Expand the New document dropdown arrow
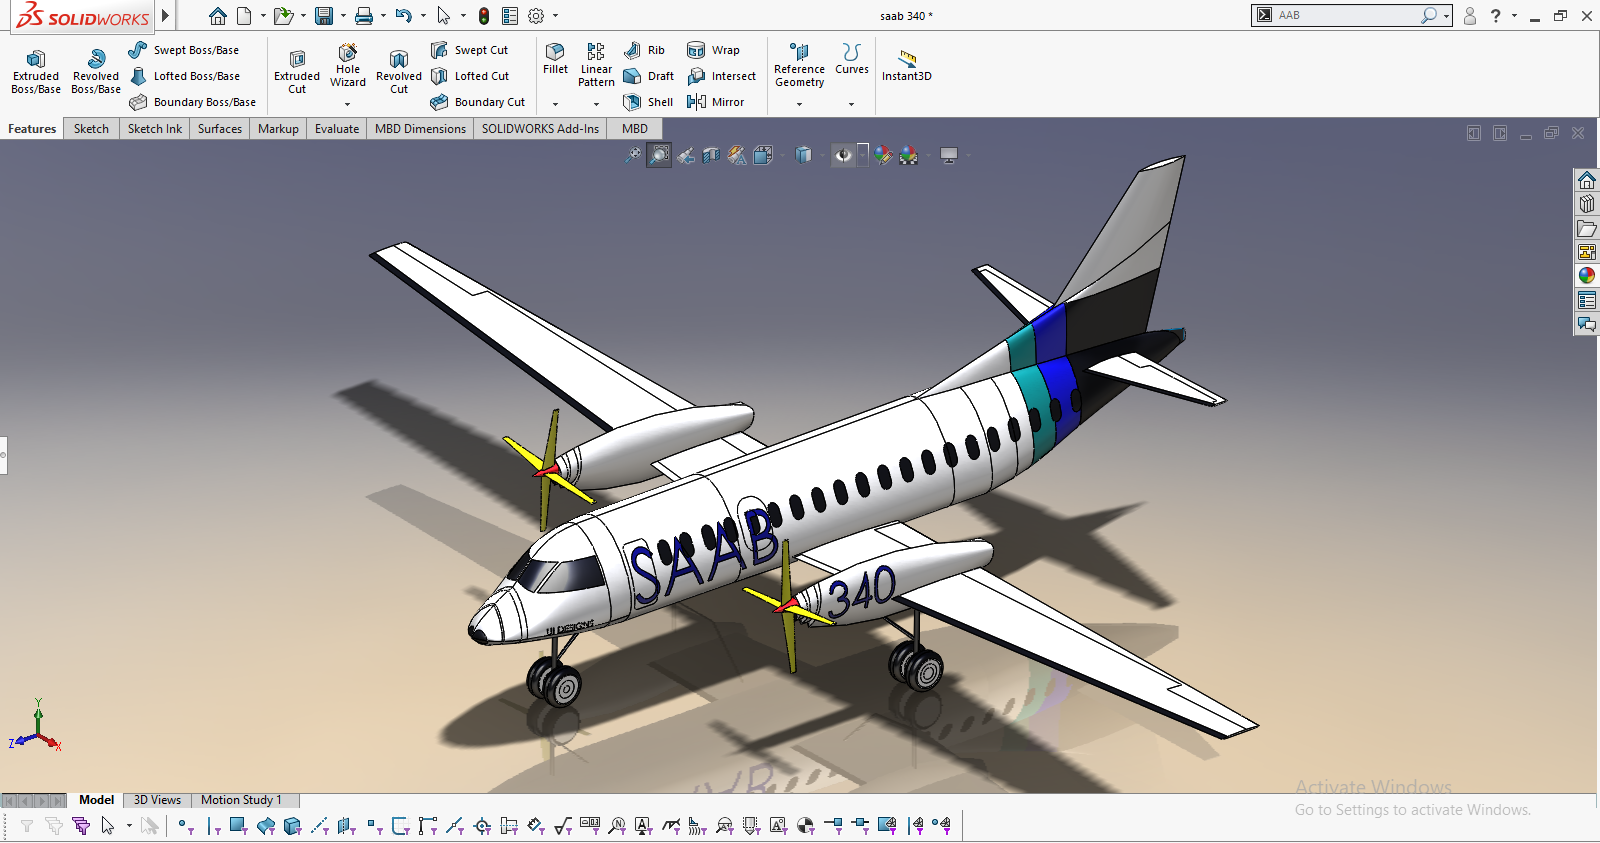Image resolution: width=1600 pixels, height=843 pixels. point(263,16)
